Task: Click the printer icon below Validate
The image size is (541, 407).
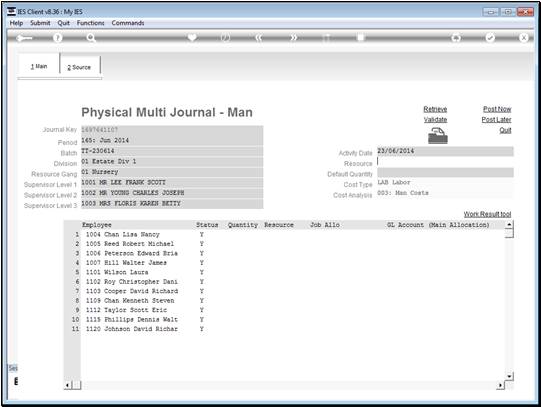Action: click(437, 136)
